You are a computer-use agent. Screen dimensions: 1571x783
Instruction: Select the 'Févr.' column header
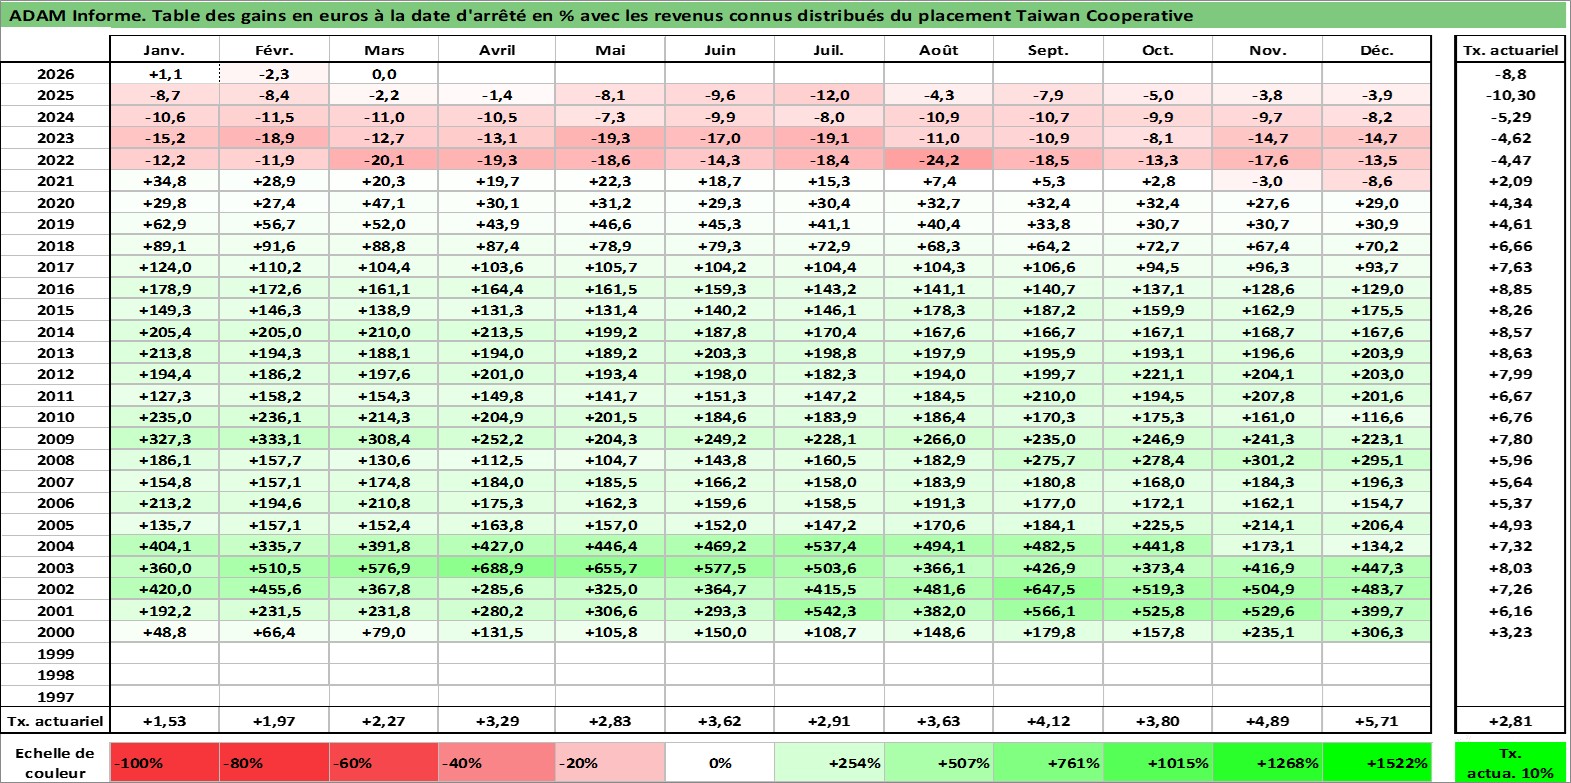tap(274, 50)
